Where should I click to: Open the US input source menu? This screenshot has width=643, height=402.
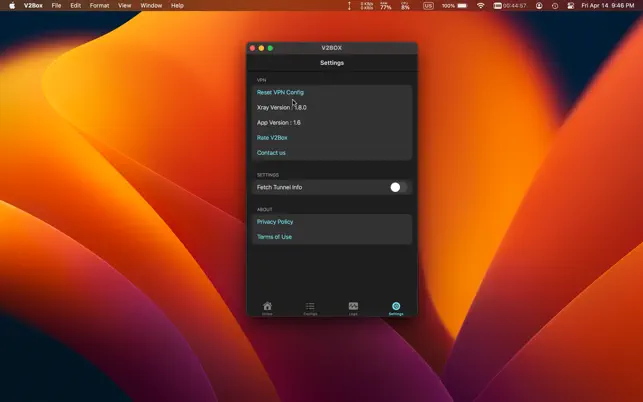(x=428, y=6)
